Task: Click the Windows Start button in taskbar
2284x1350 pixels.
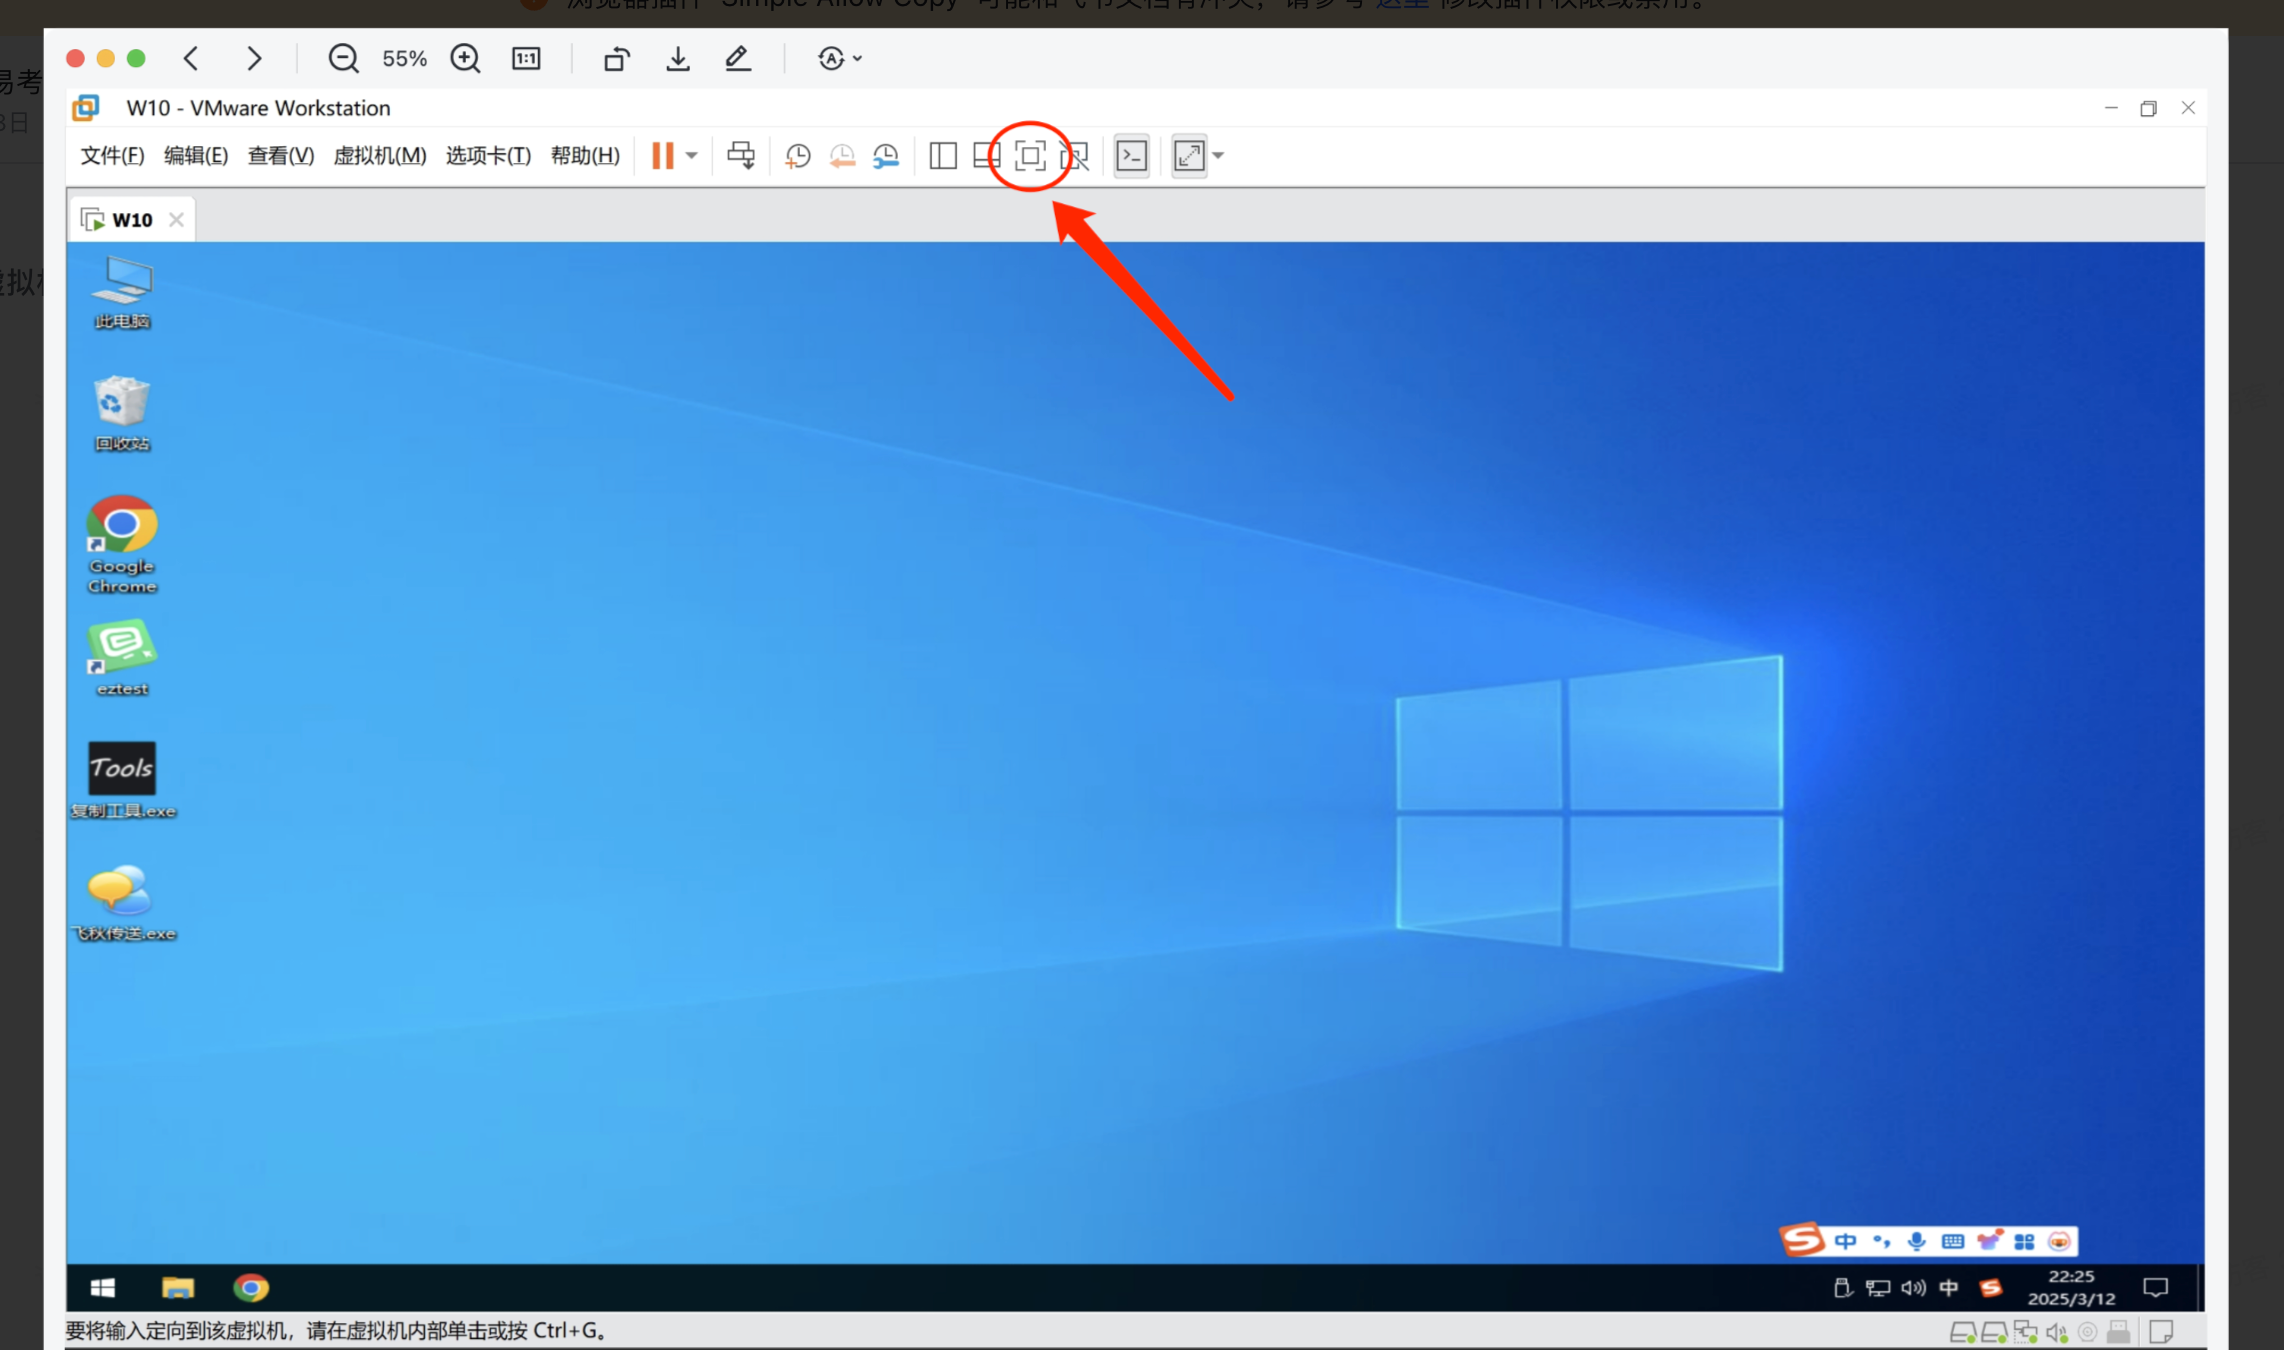Action: (103, 1288)
